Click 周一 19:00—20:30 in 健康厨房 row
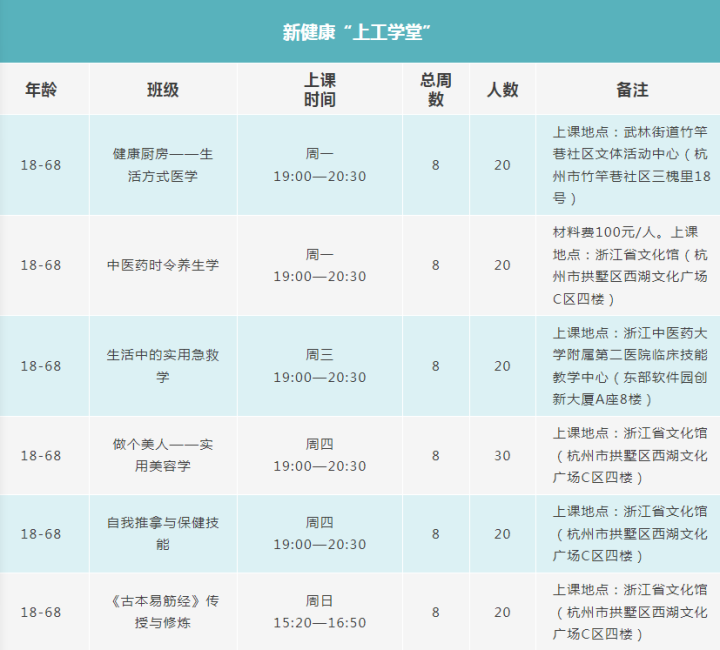 [x=320, y=165]
